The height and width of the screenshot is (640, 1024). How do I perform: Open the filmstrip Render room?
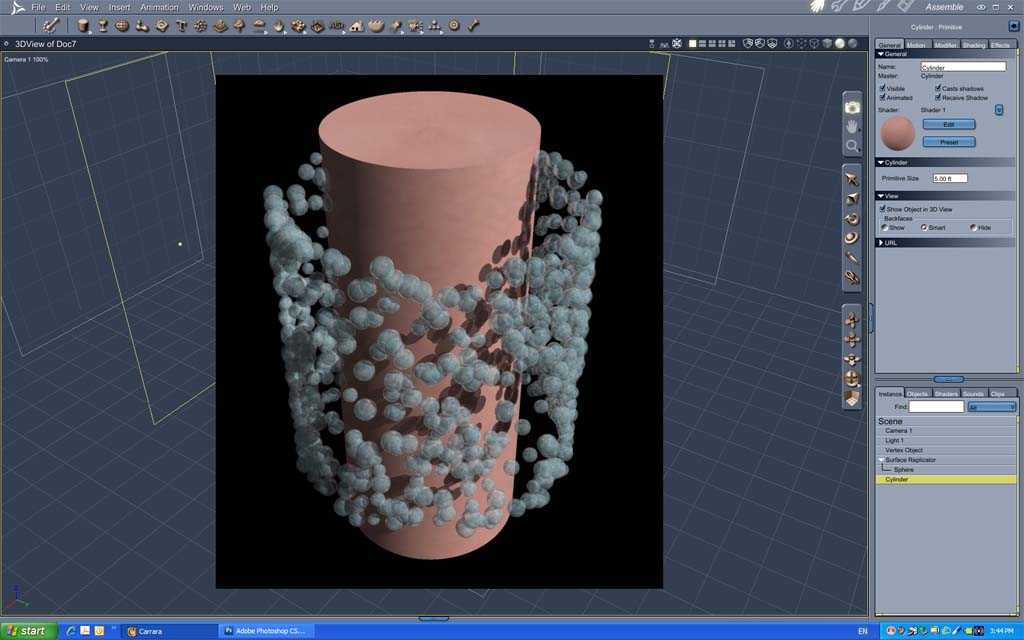pyautogui.click(x=905, y=7)
